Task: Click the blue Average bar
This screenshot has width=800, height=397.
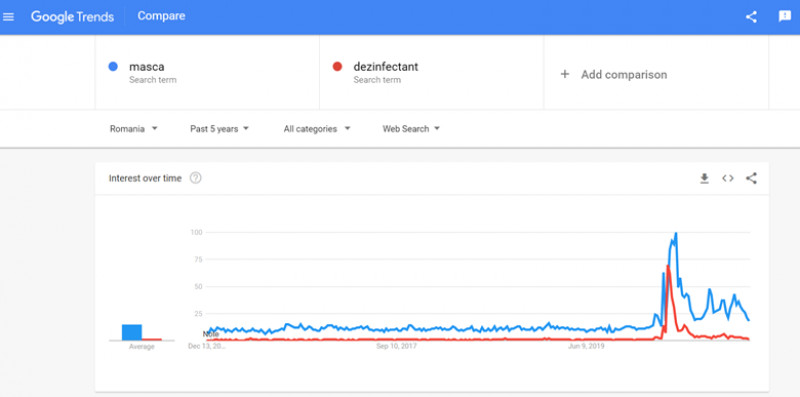Action: (132, 332)
